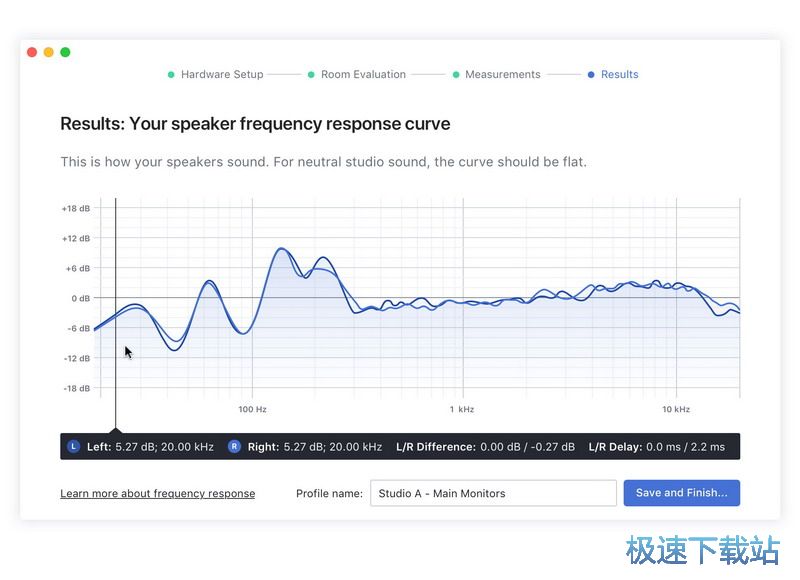Select the L/R Delay readout

(x=656, y=447)
